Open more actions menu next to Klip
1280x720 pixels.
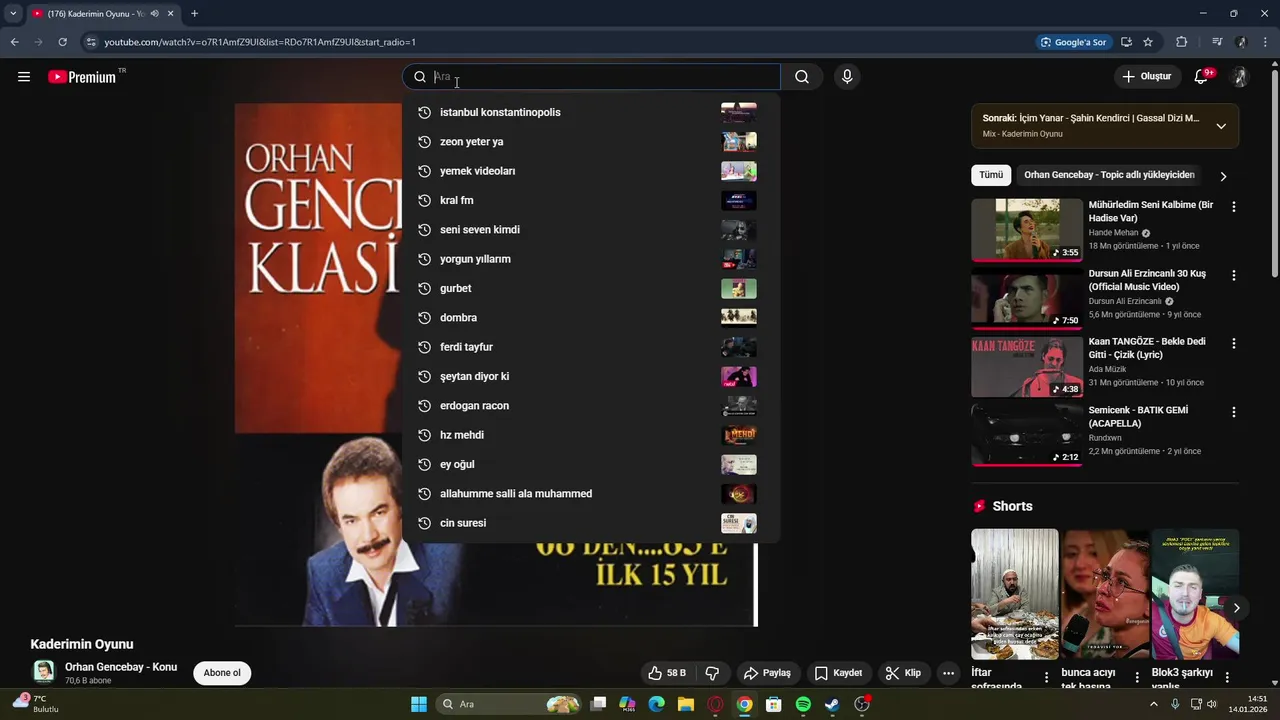[948, 673]
